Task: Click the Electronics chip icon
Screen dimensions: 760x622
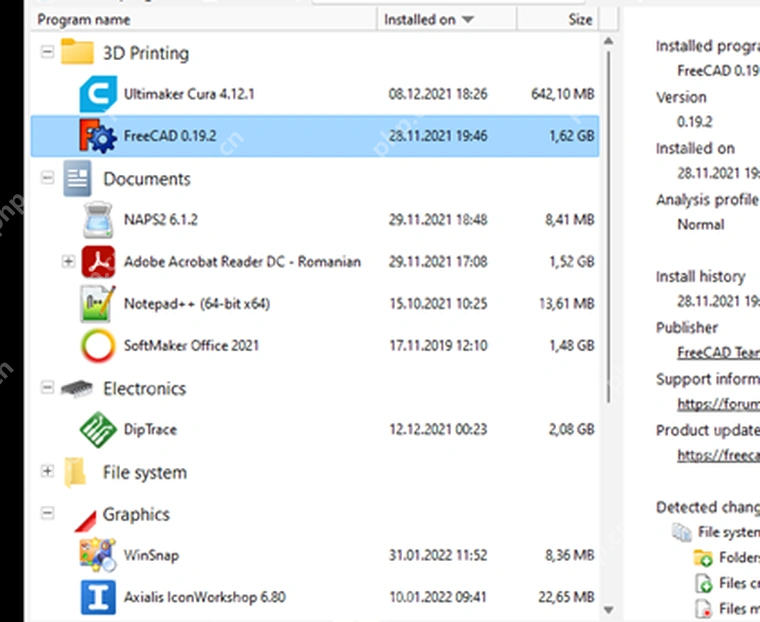Action: click(x=77, y=388)
